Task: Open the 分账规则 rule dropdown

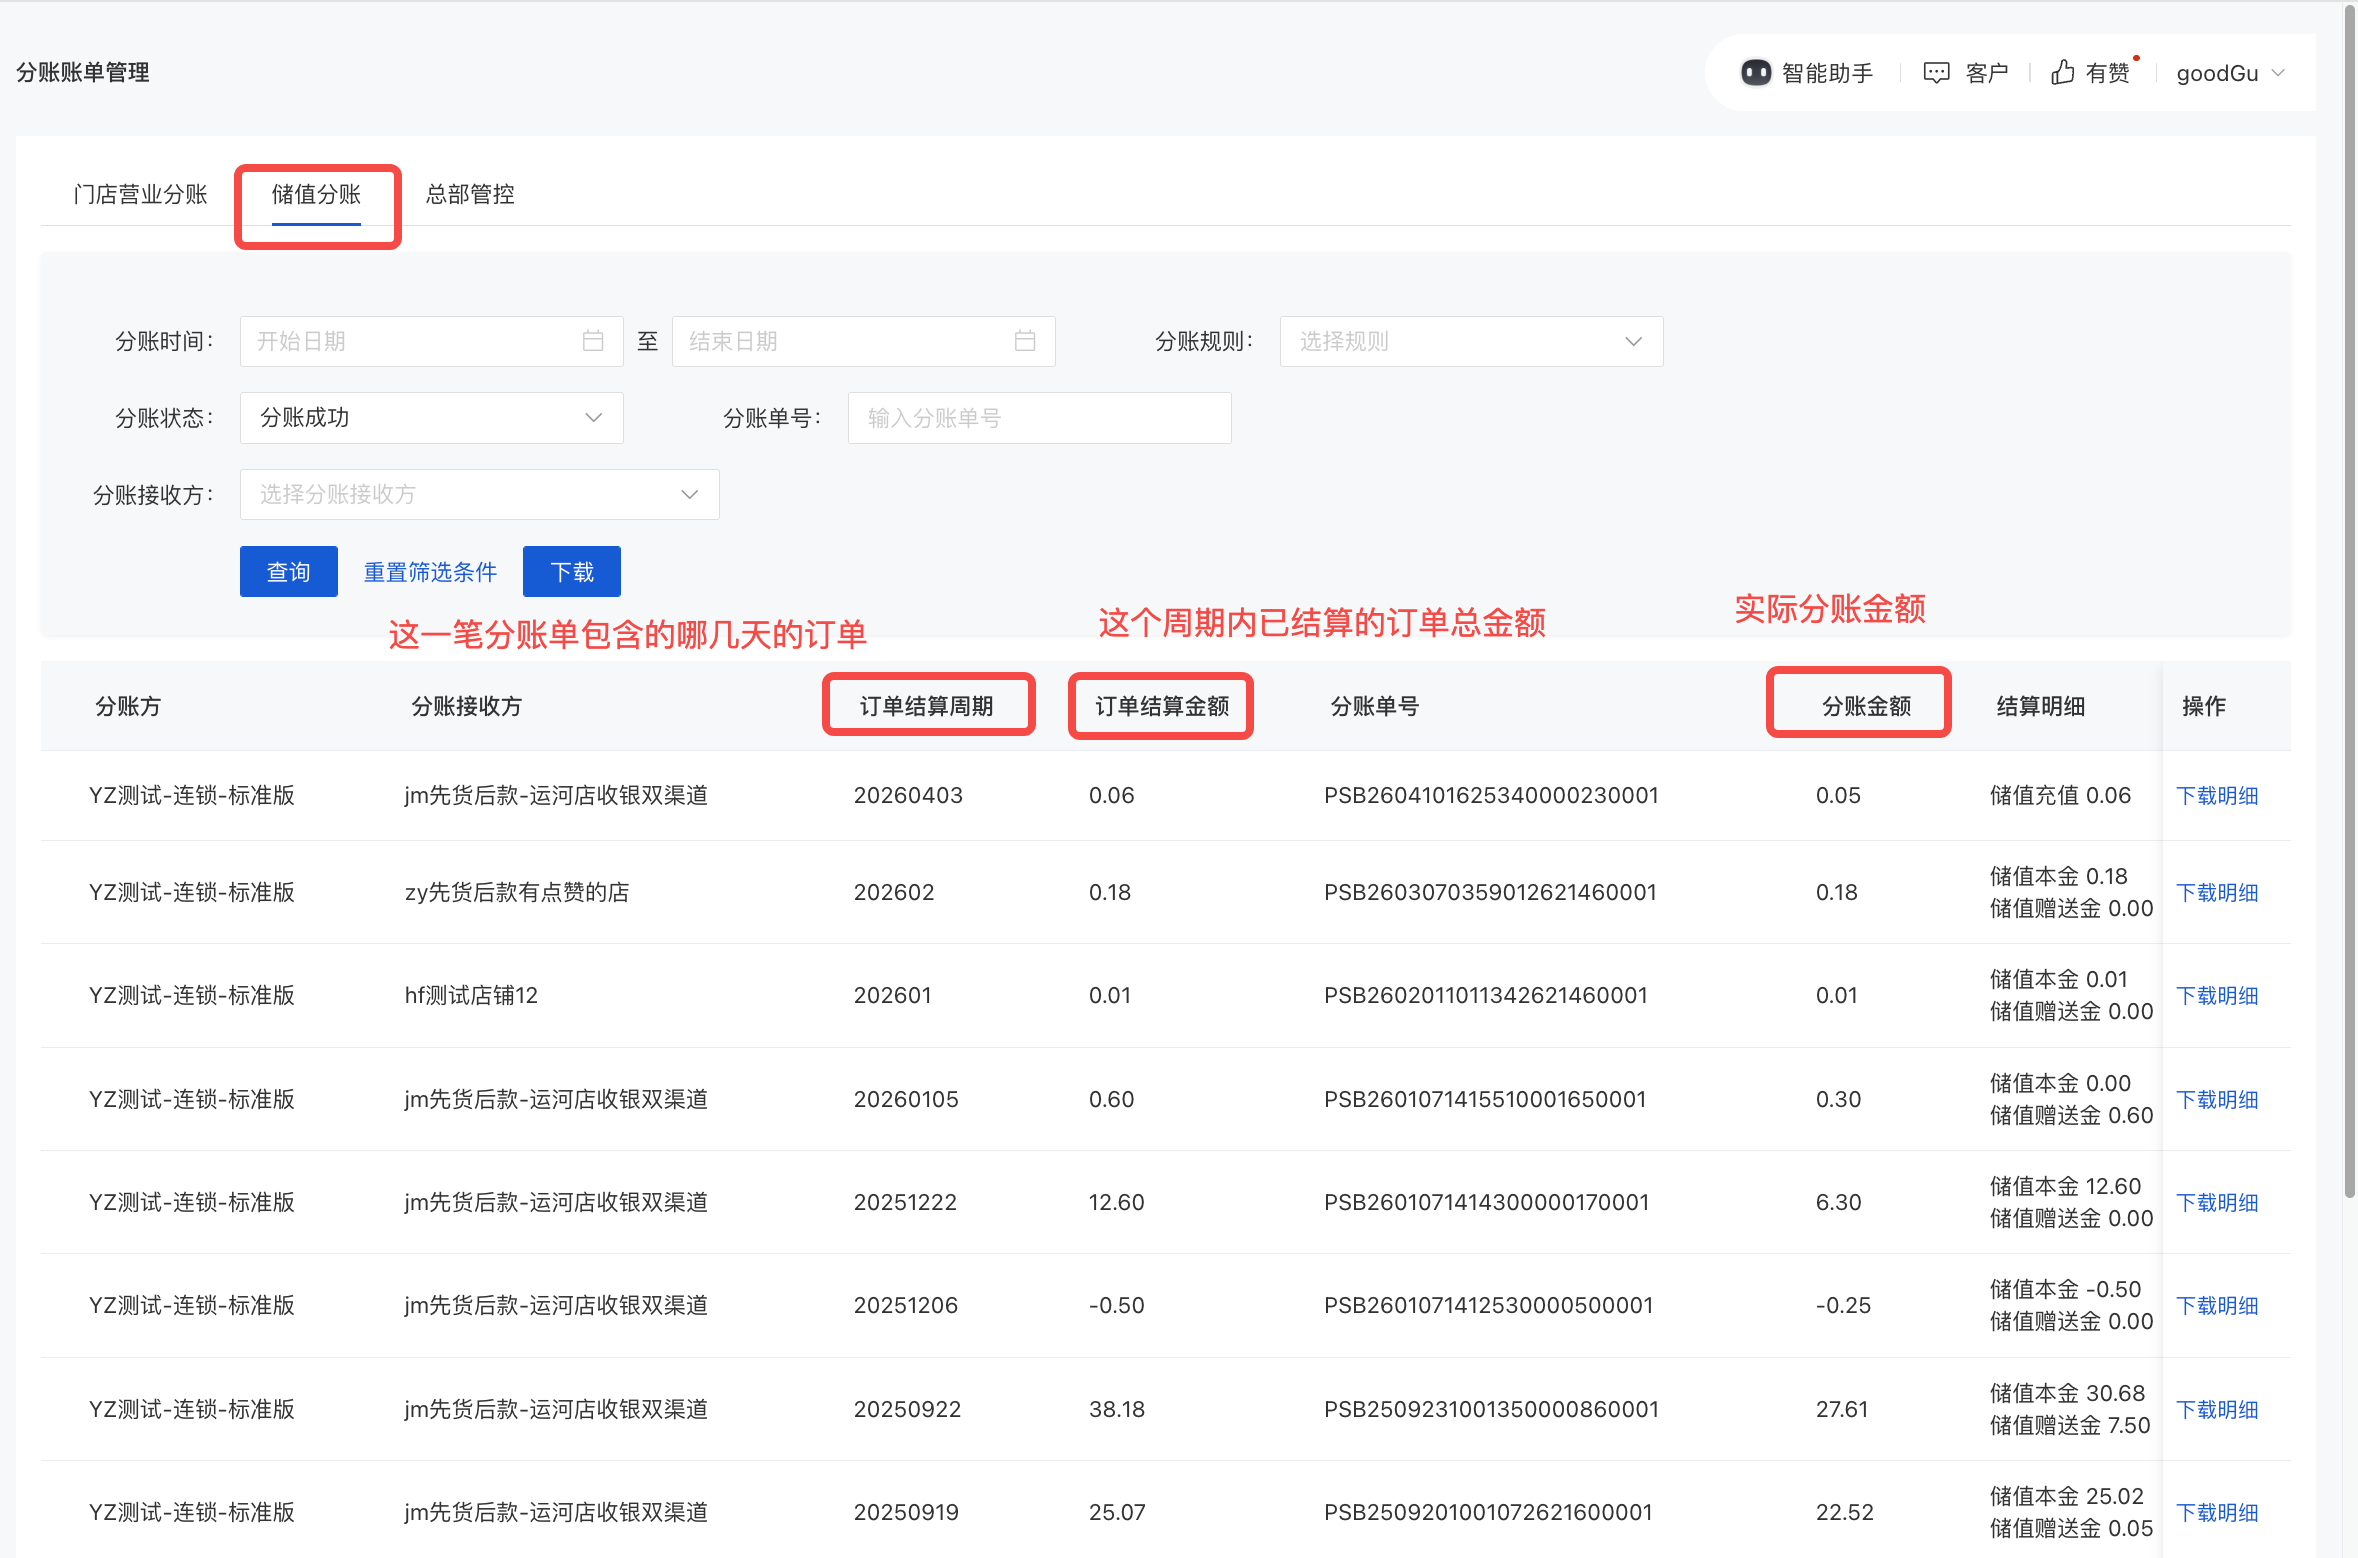Action: 1470,341
